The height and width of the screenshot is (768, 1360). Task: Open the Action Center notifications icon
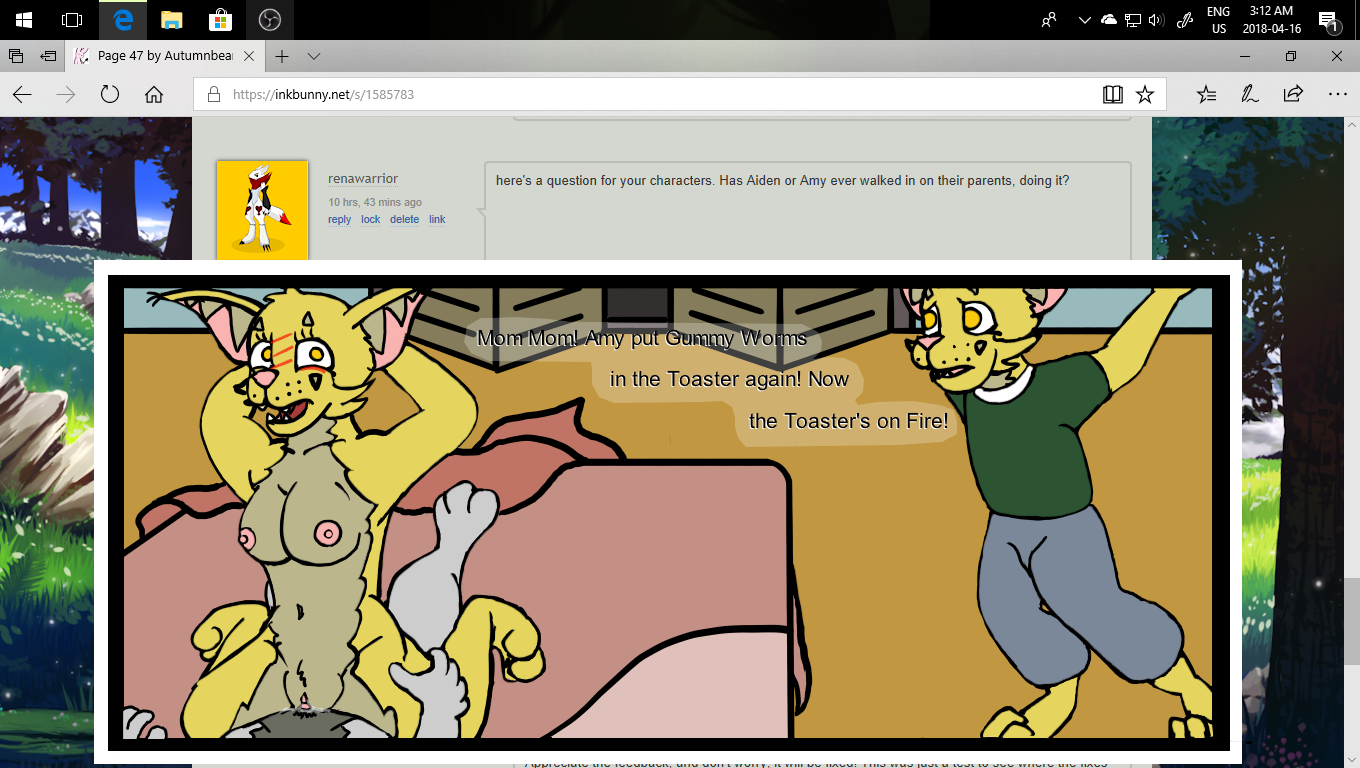coord(1329,20)
